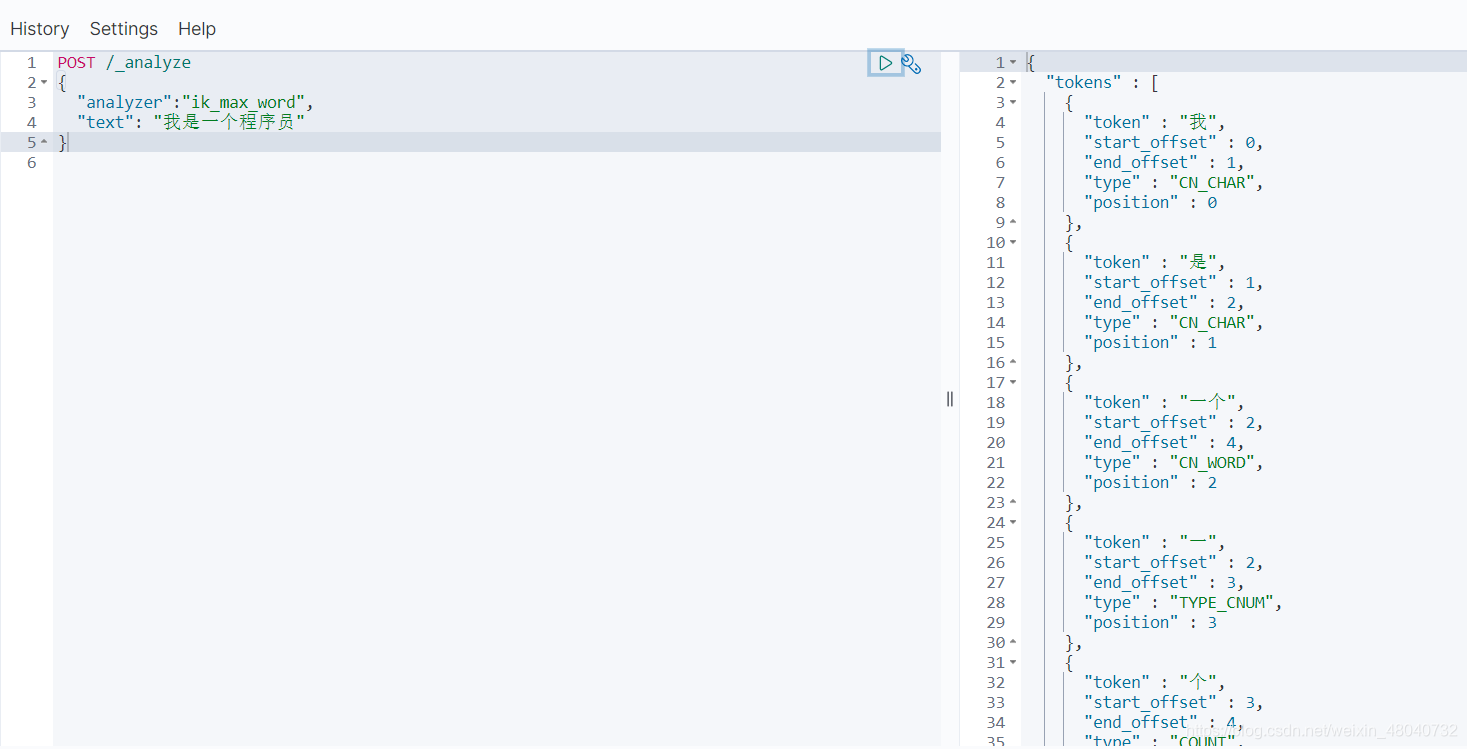Screen dimensions: 1467x749
Task: Click the "analyzer" key in the request
Action: pos(124,102)
